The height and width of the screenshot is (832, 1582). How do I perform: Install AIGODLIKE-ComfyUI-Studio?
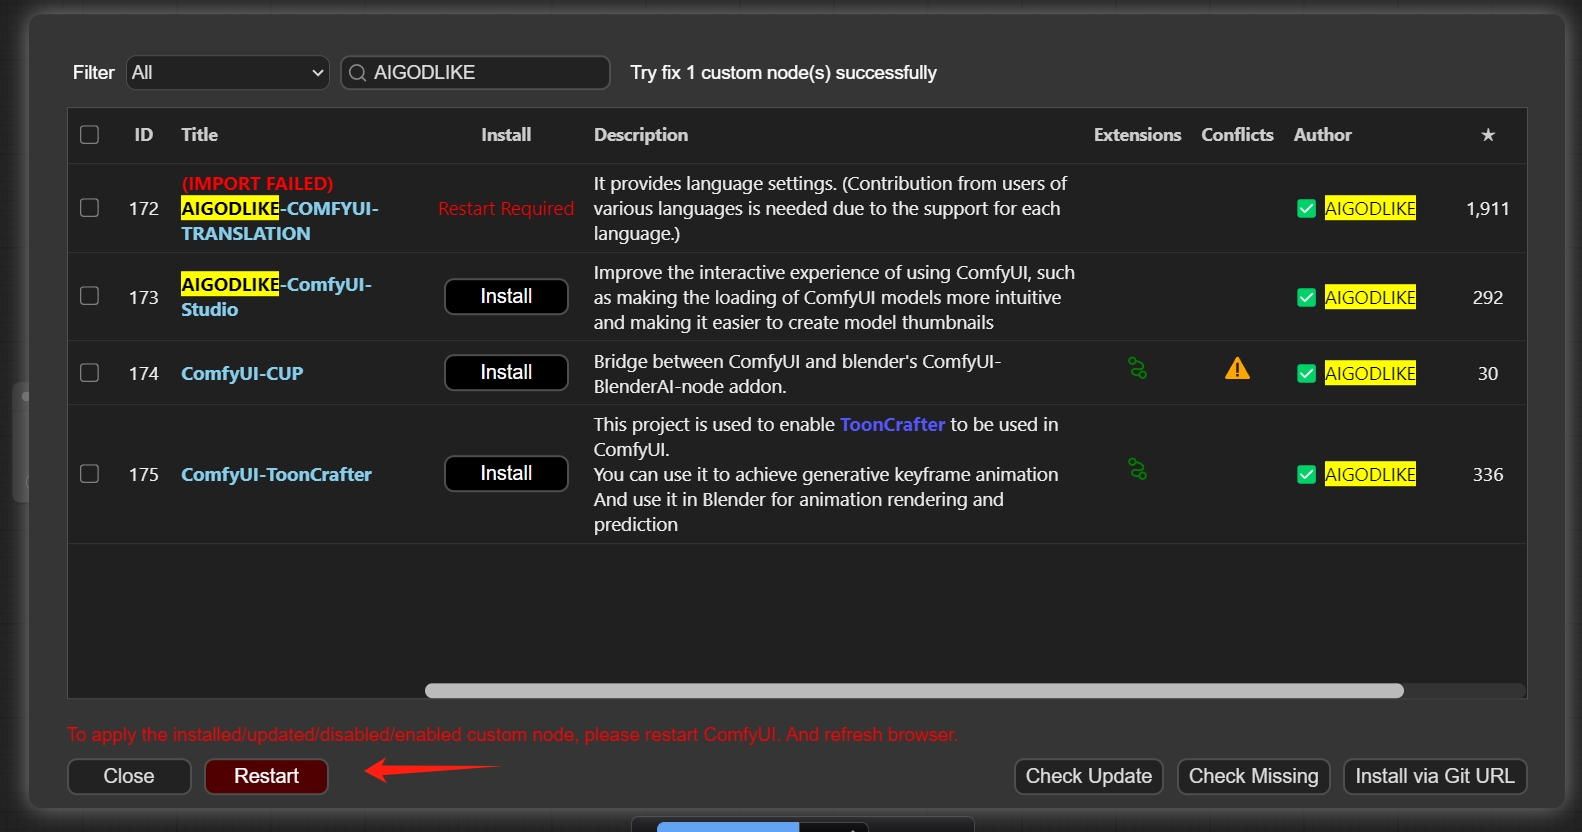click(x=506, y=297)
